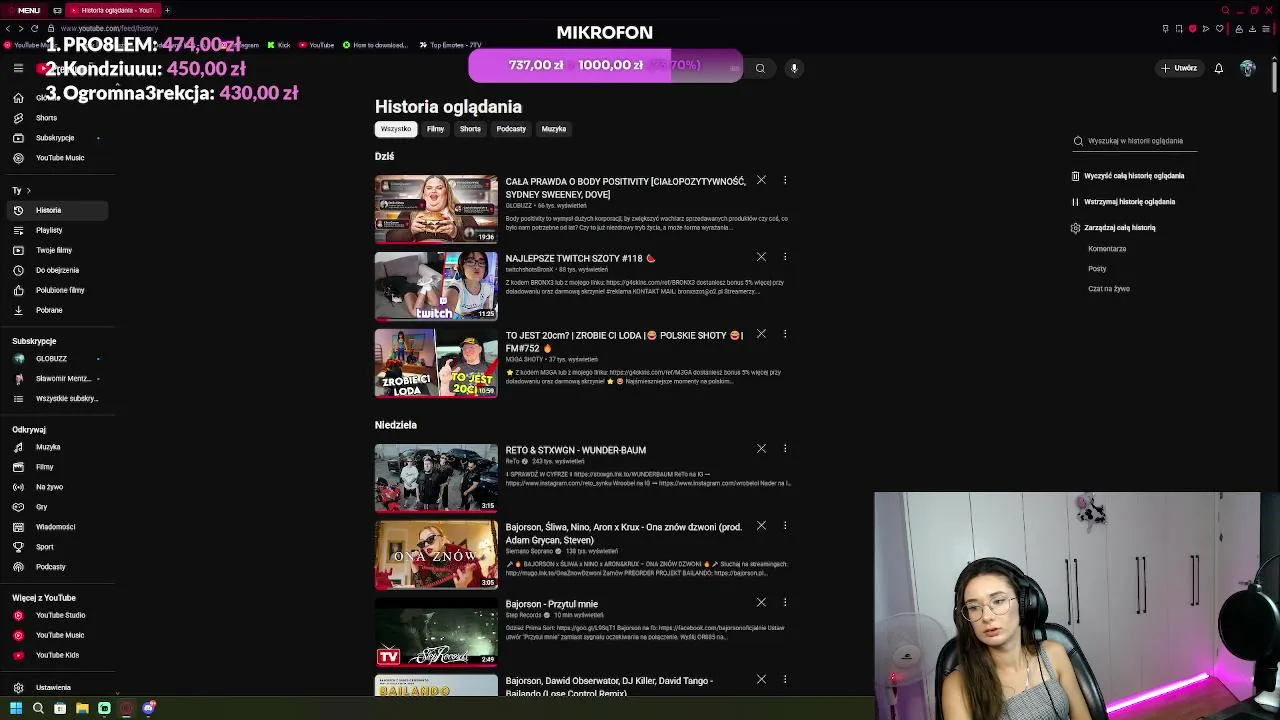Open options menu for TO JEST 20cm video
Viewport: 1280px width, 720px height.
coord(785,334)
